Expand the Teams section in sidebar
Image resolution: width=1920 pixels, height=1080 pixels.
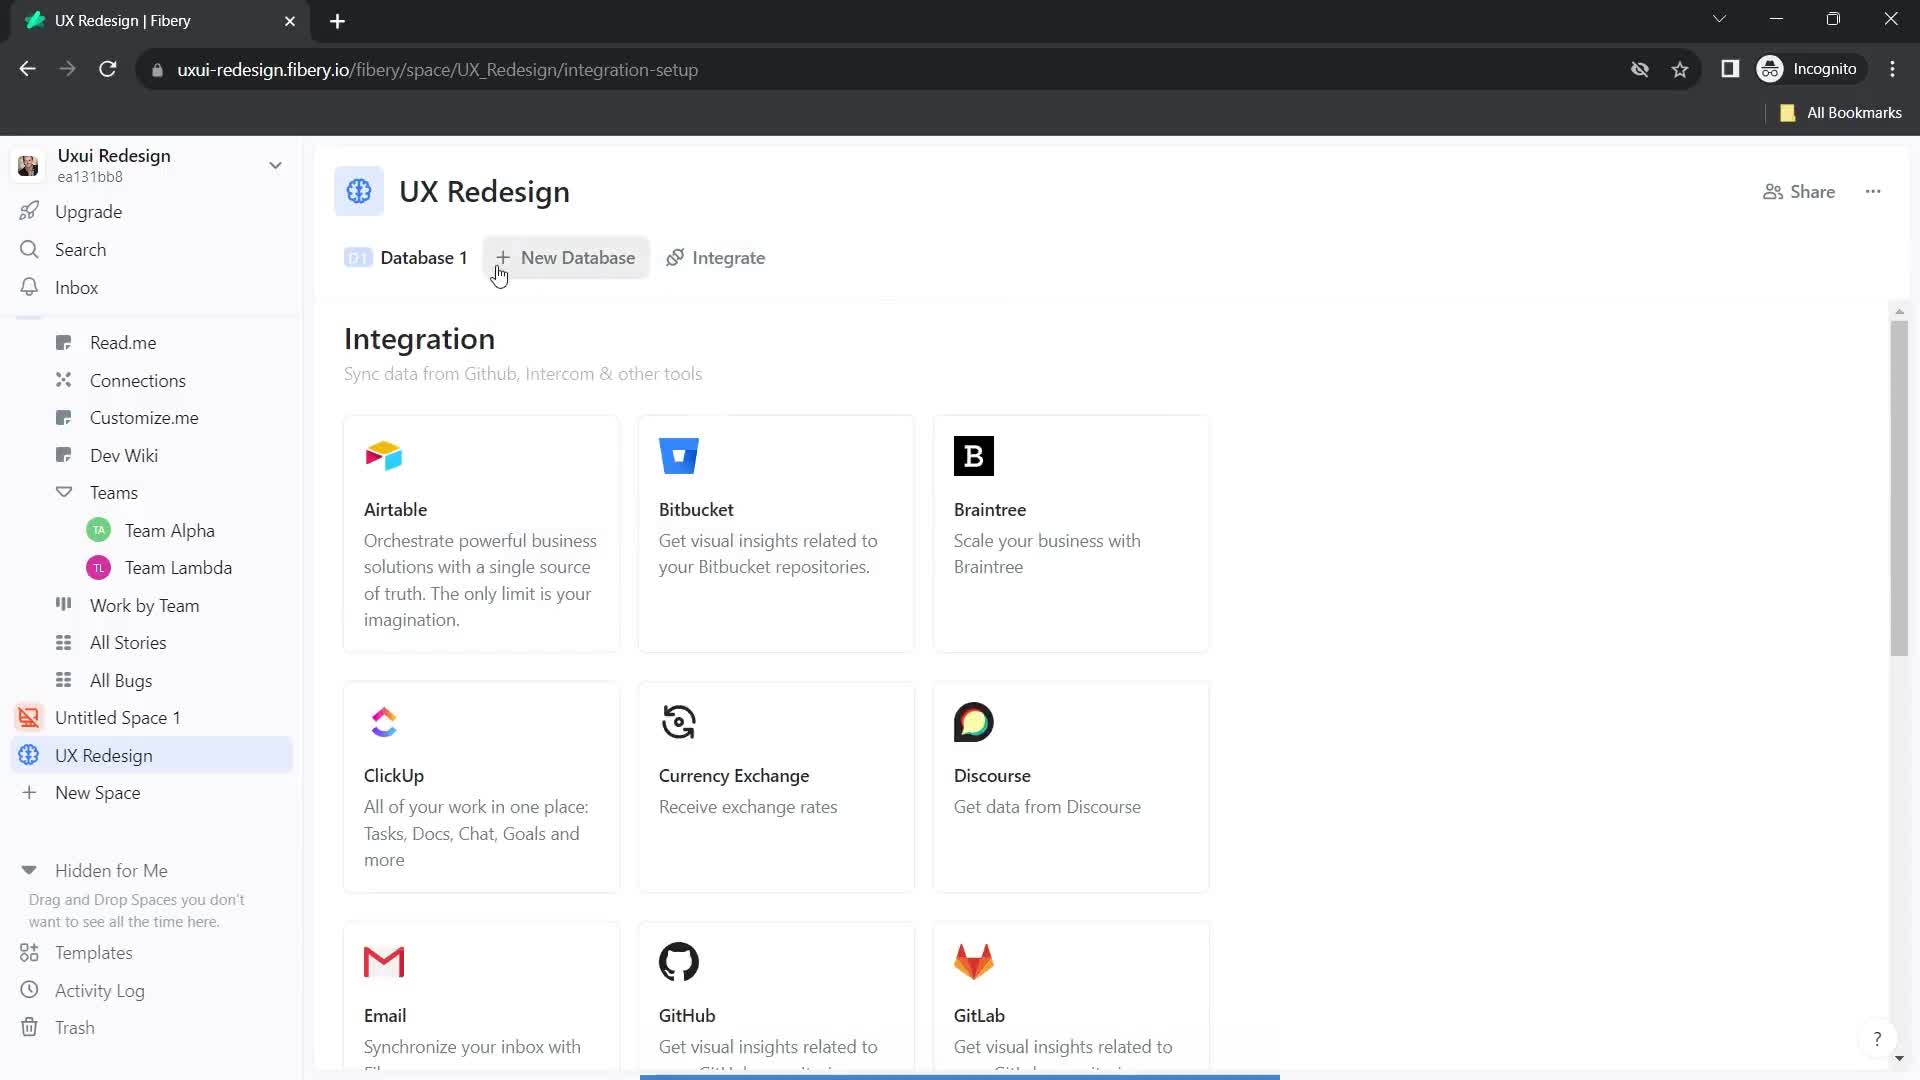click(63, 492)
